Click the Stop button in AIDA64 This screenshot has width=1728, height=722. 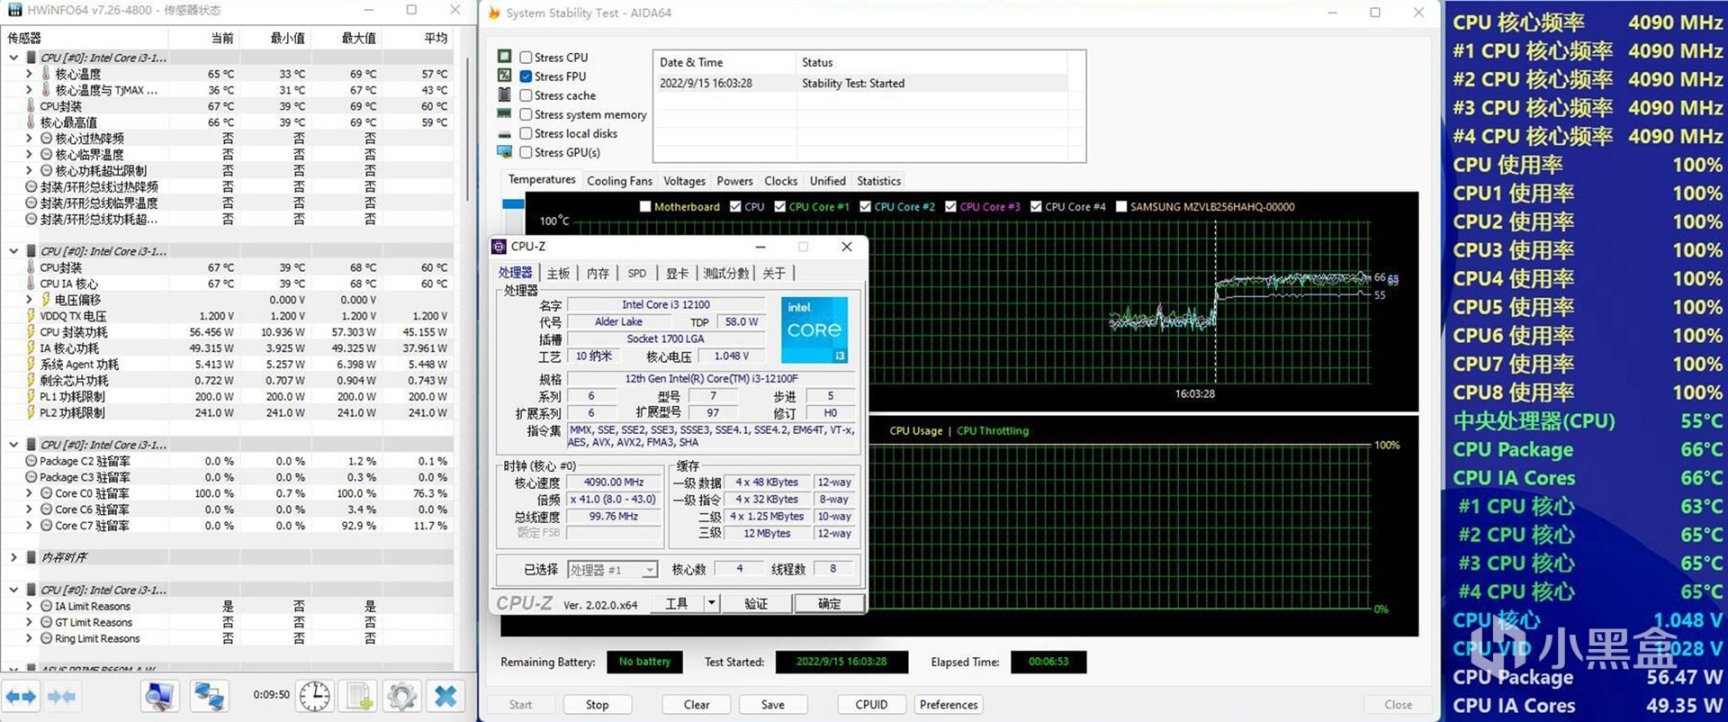click(x=597, y=705)
